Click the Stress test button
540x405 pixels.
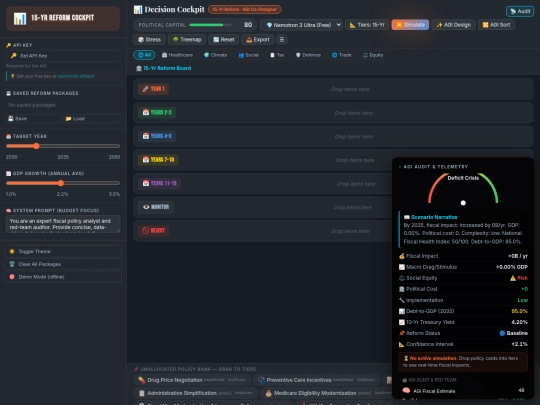[x=149, y=40]
